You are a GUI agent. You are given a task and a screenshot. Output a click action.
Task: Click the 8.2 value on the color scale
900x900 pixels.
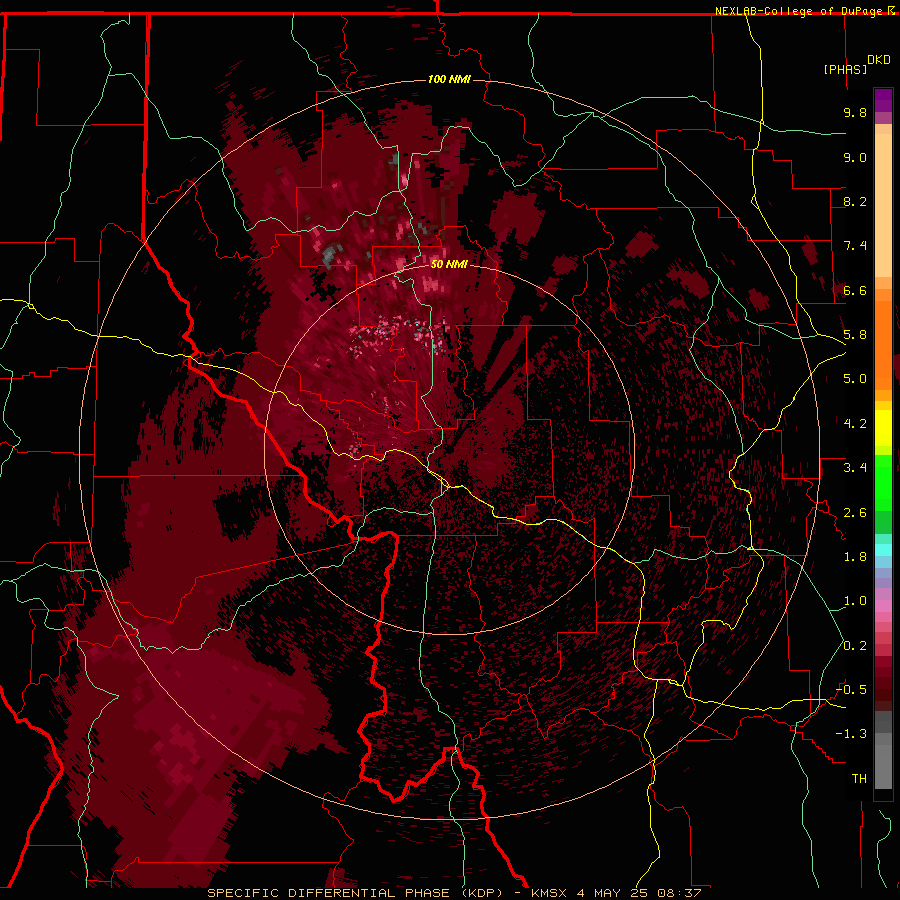tap(855, 201)
